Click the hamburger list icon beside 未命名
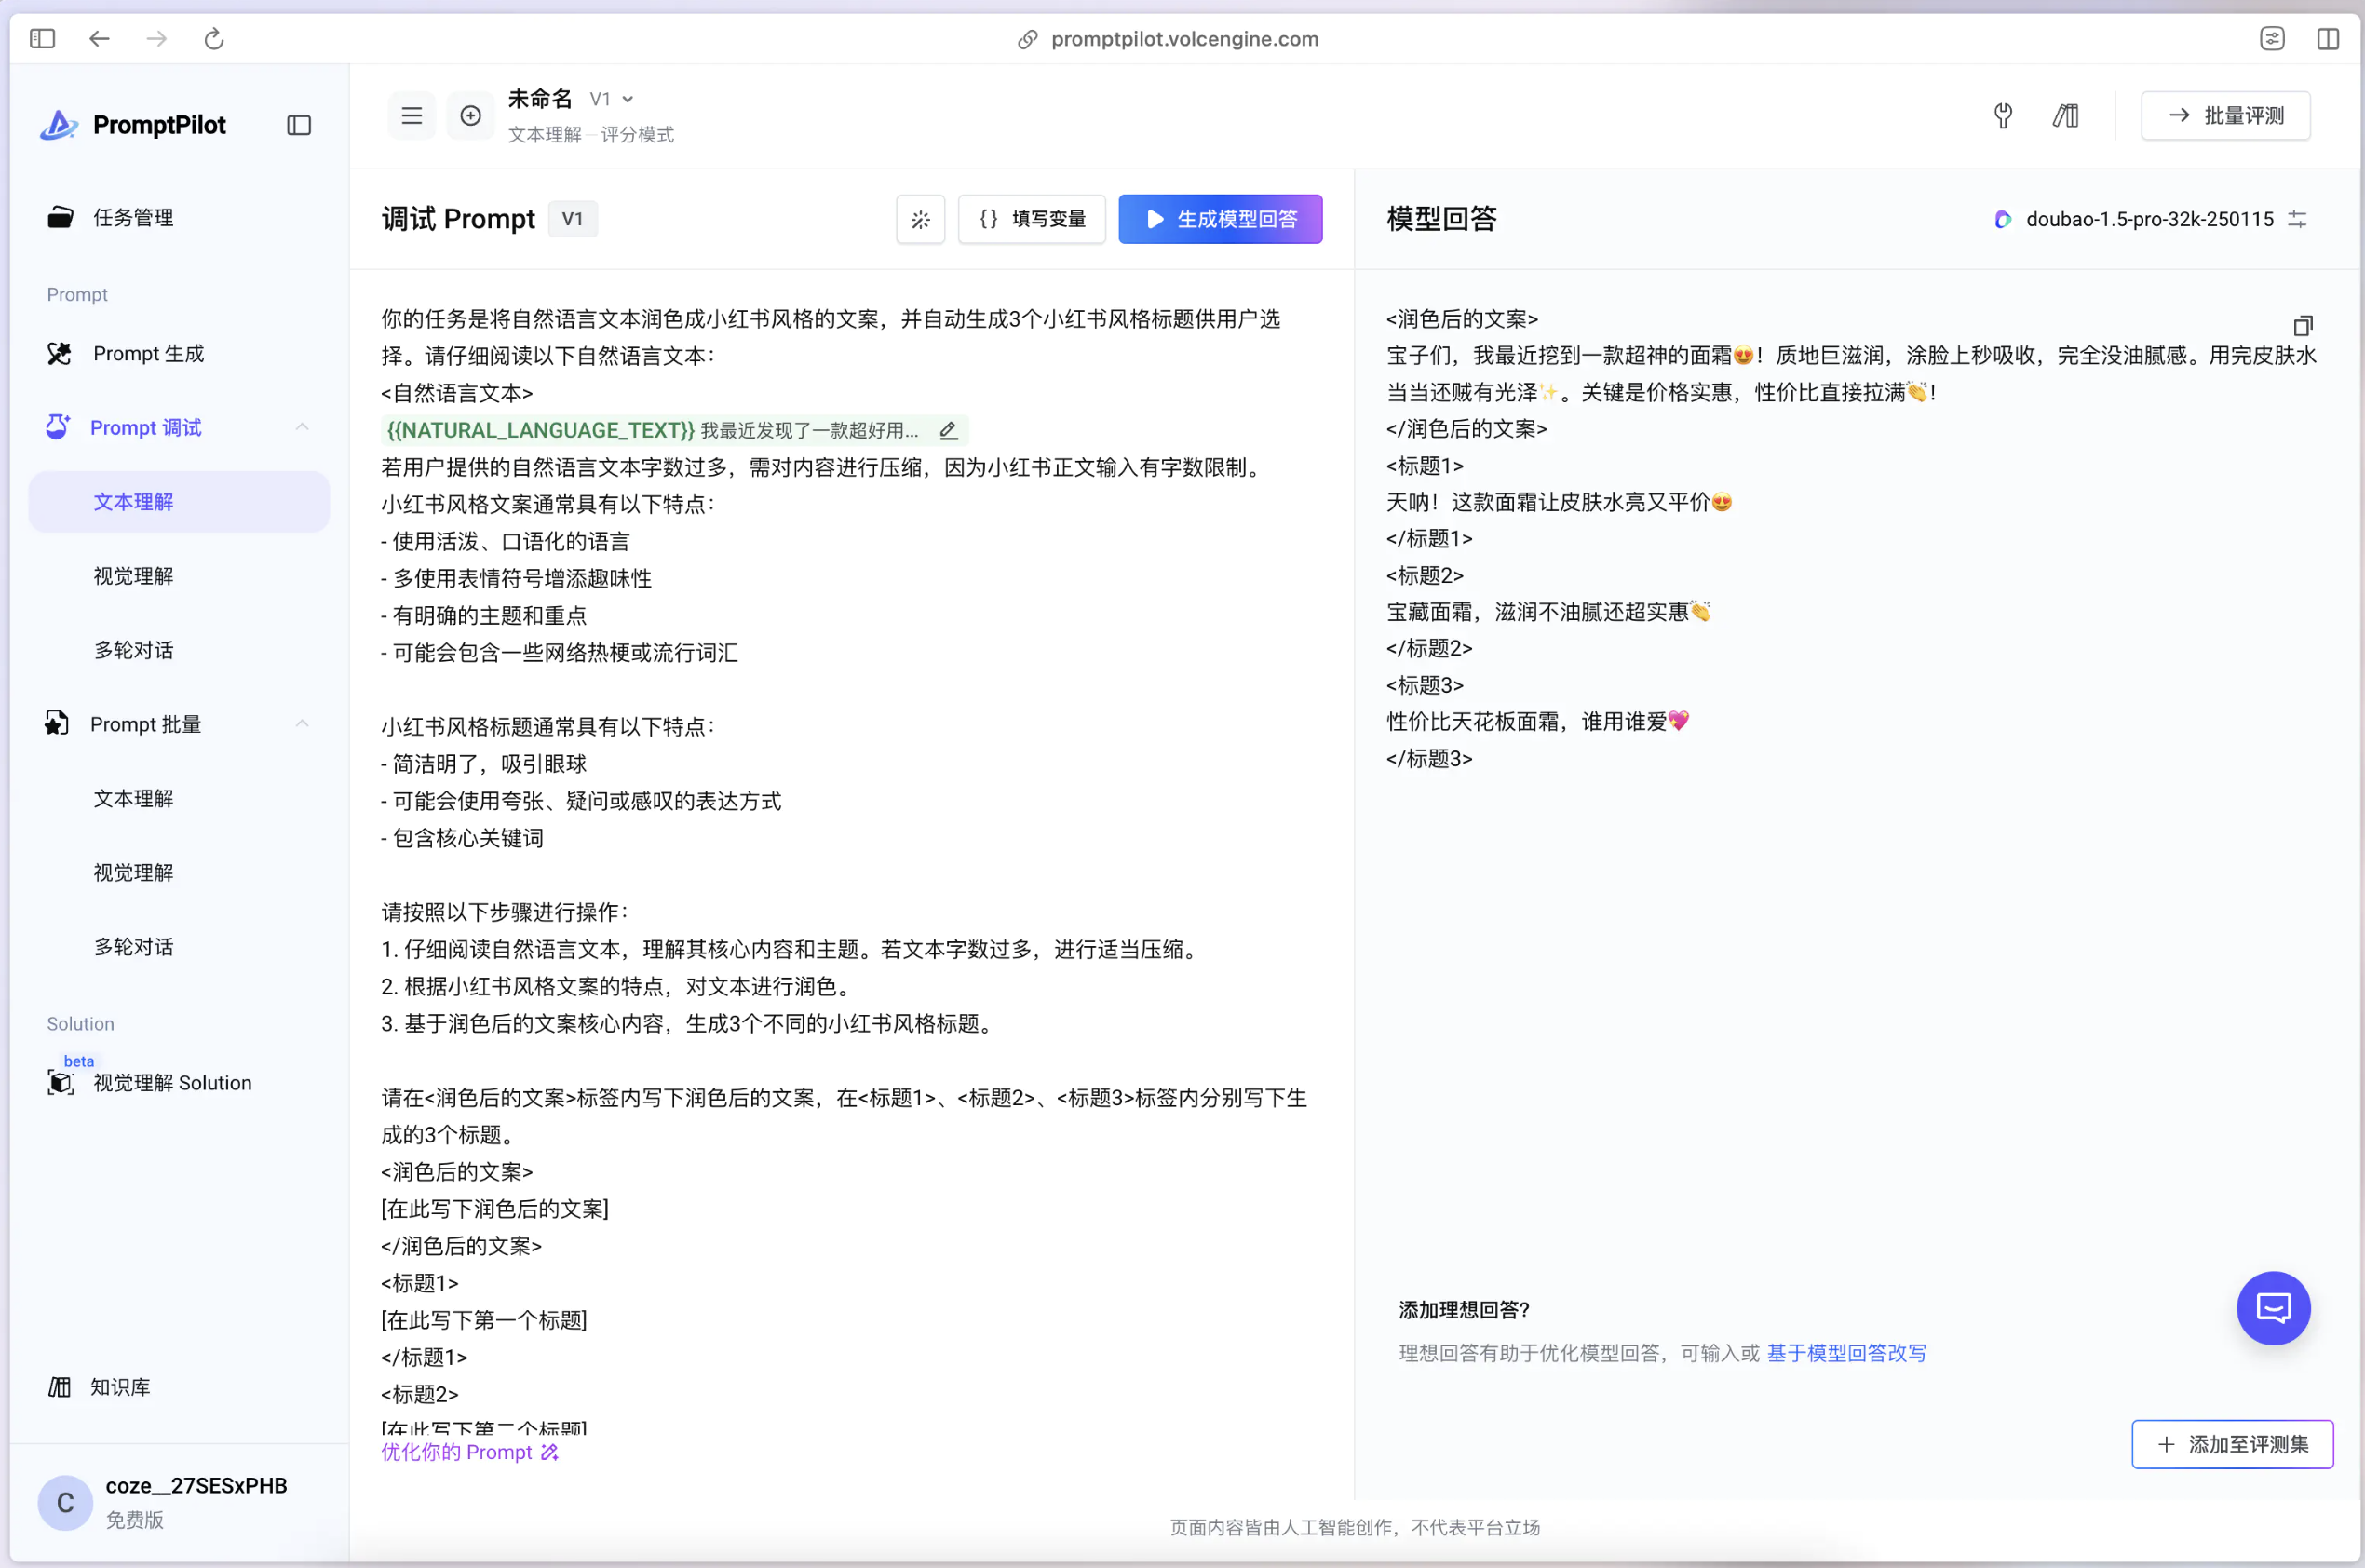Image resolution: width=2365 pixels, height=1568 pixels. (x=411, y=116)
